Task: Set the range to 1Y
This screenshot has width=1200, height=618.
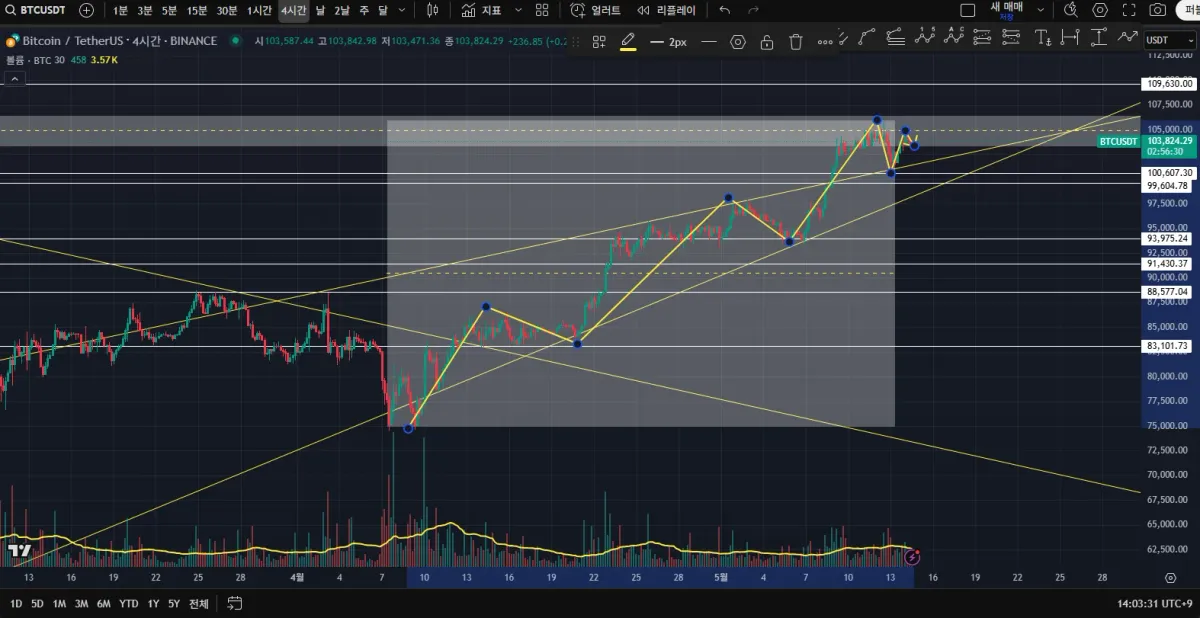Action: tap(153, 603)
